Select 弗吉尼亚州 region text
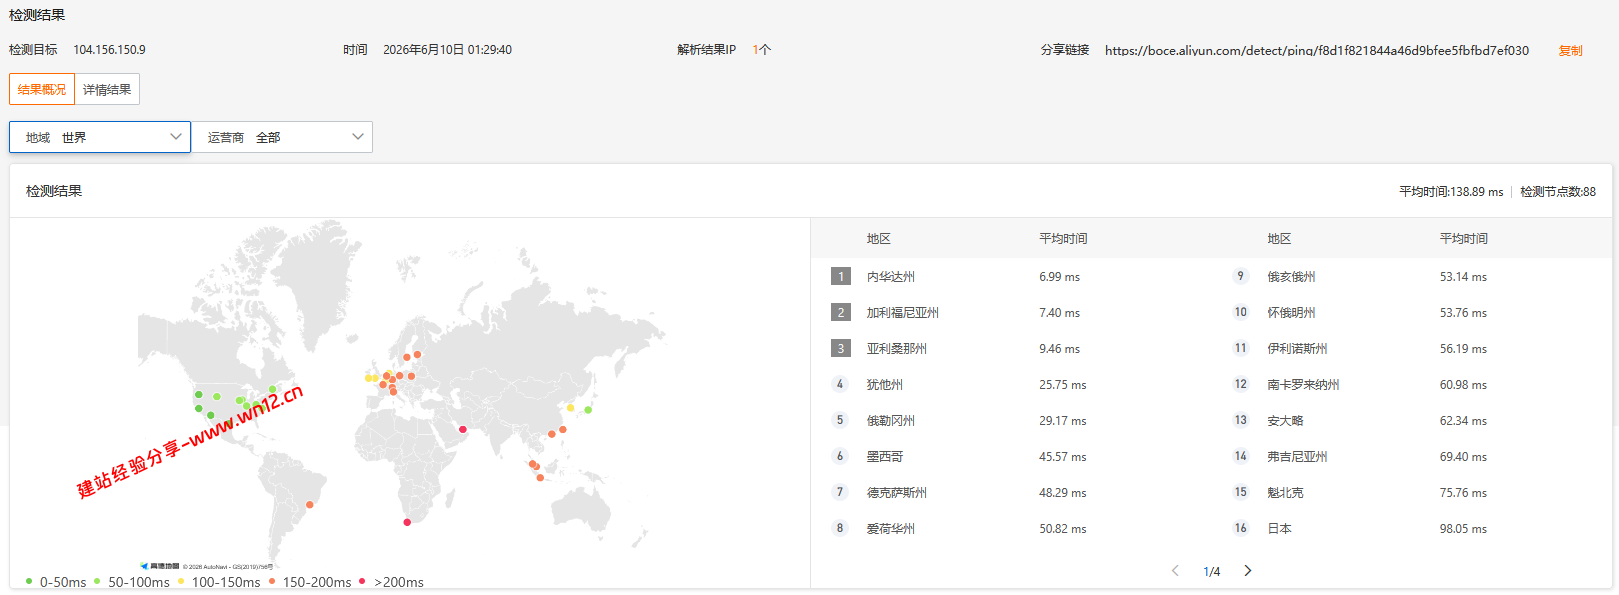This screenshot has height=595, width=1619. (1298, 457)
